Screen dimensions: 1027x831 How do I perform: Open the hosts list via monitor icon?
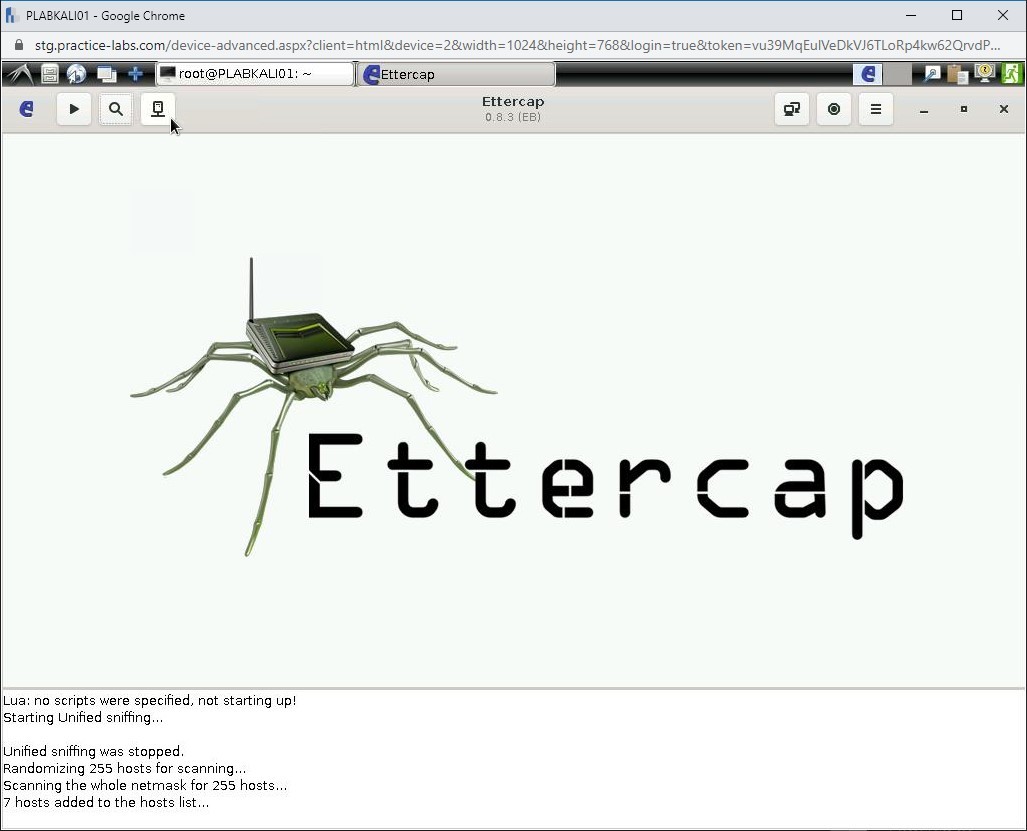pyautogui.click(x=157, y=109)
